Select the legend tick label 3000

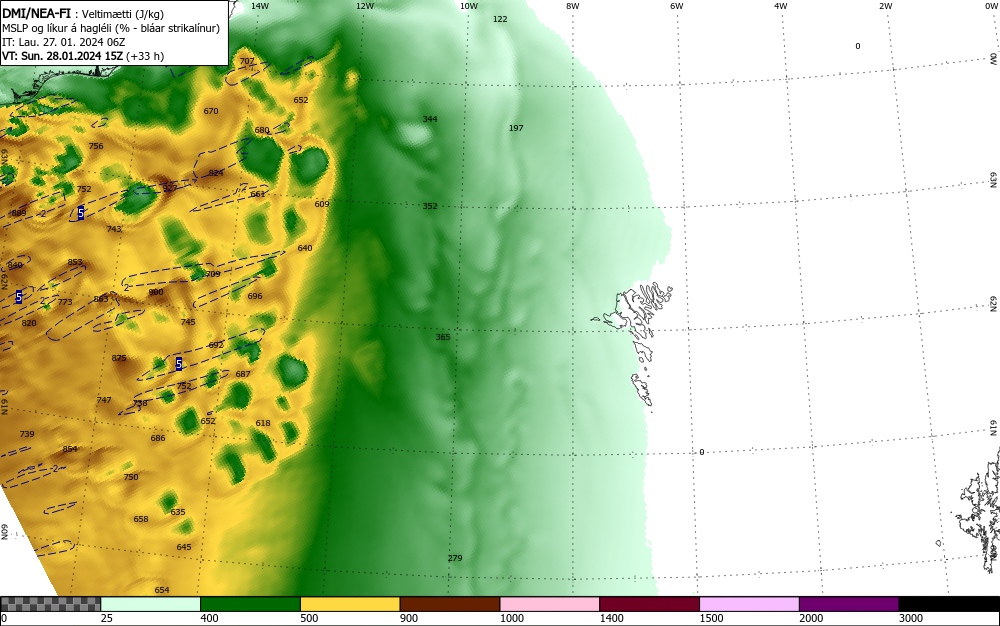tap(911, 618)
